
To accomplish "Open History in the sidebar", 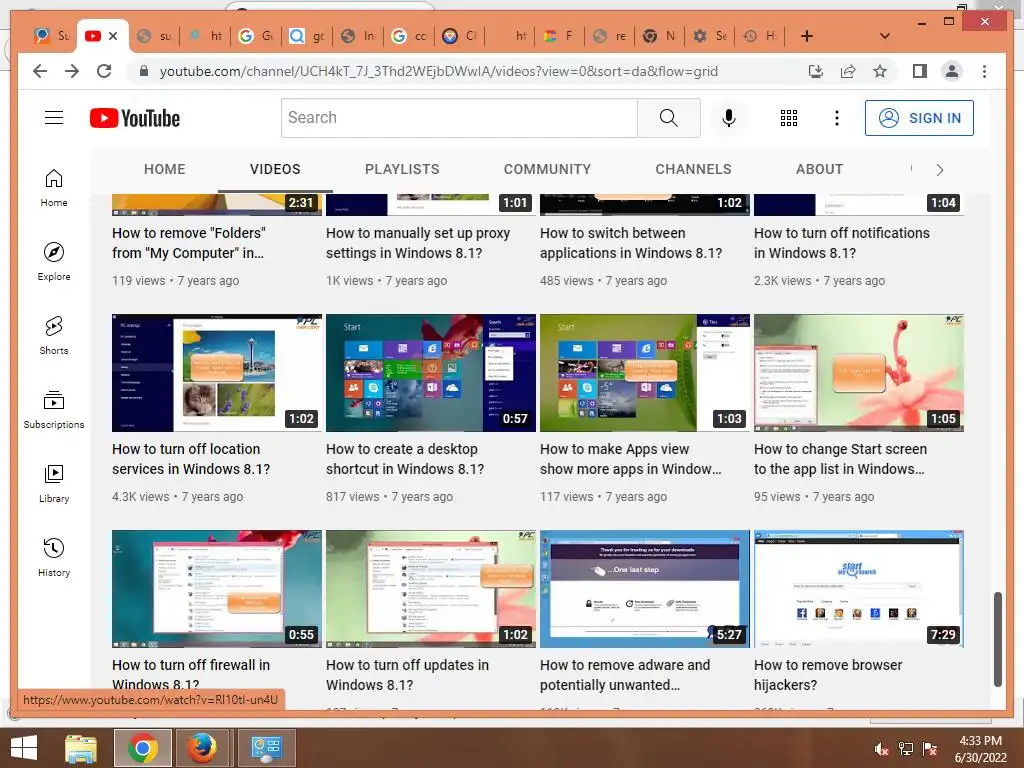I will pos(54,557).
